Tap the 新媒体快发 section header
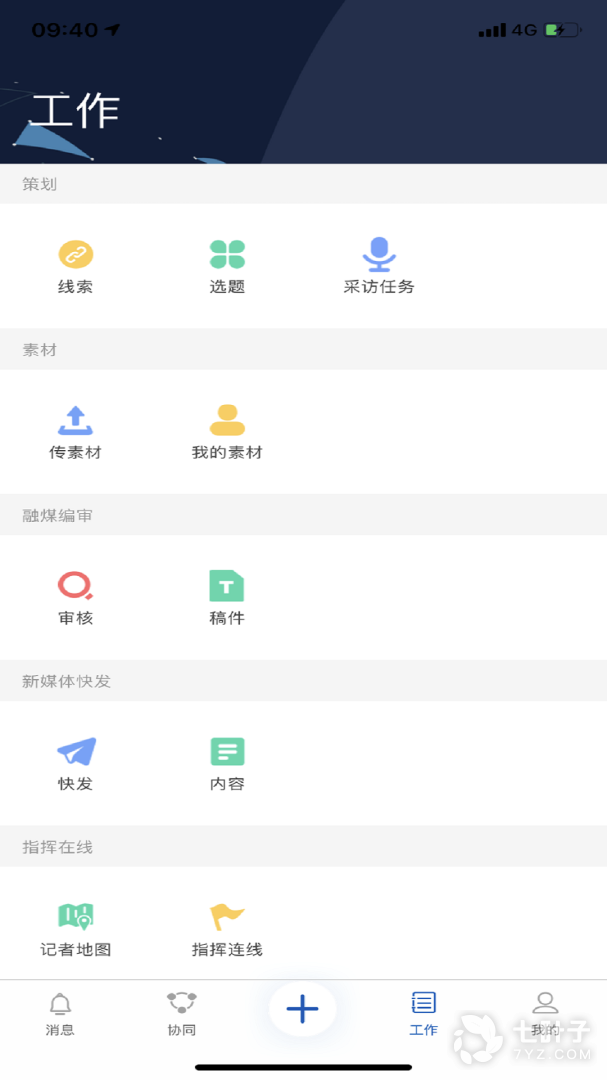Screen dimensions: 607x1080 pyautogui.click(x=67, y=681)
